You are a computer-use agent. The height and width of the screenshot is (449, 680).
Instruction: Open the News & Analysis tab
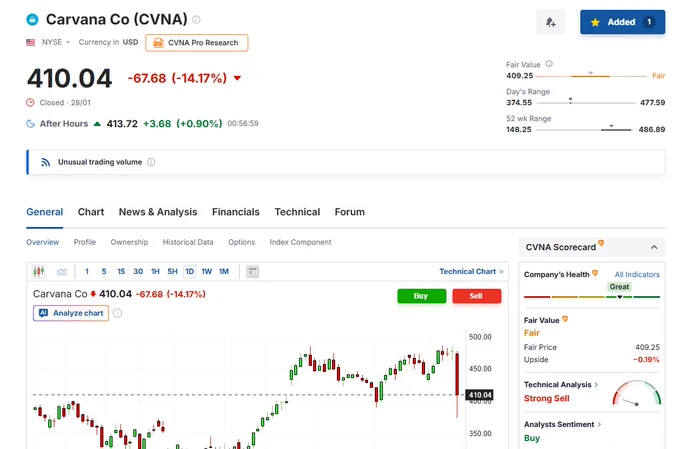point(158,212)
